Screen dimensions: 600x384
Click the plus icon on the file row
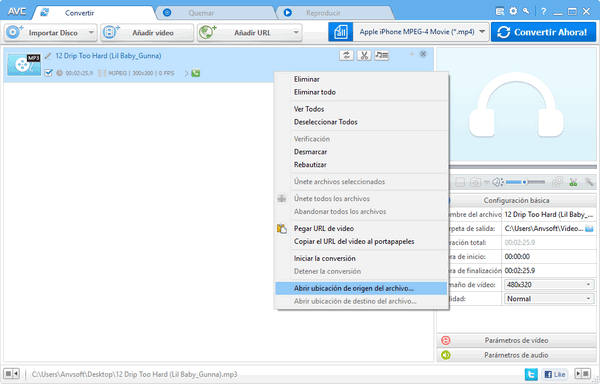tap(412, 54)
